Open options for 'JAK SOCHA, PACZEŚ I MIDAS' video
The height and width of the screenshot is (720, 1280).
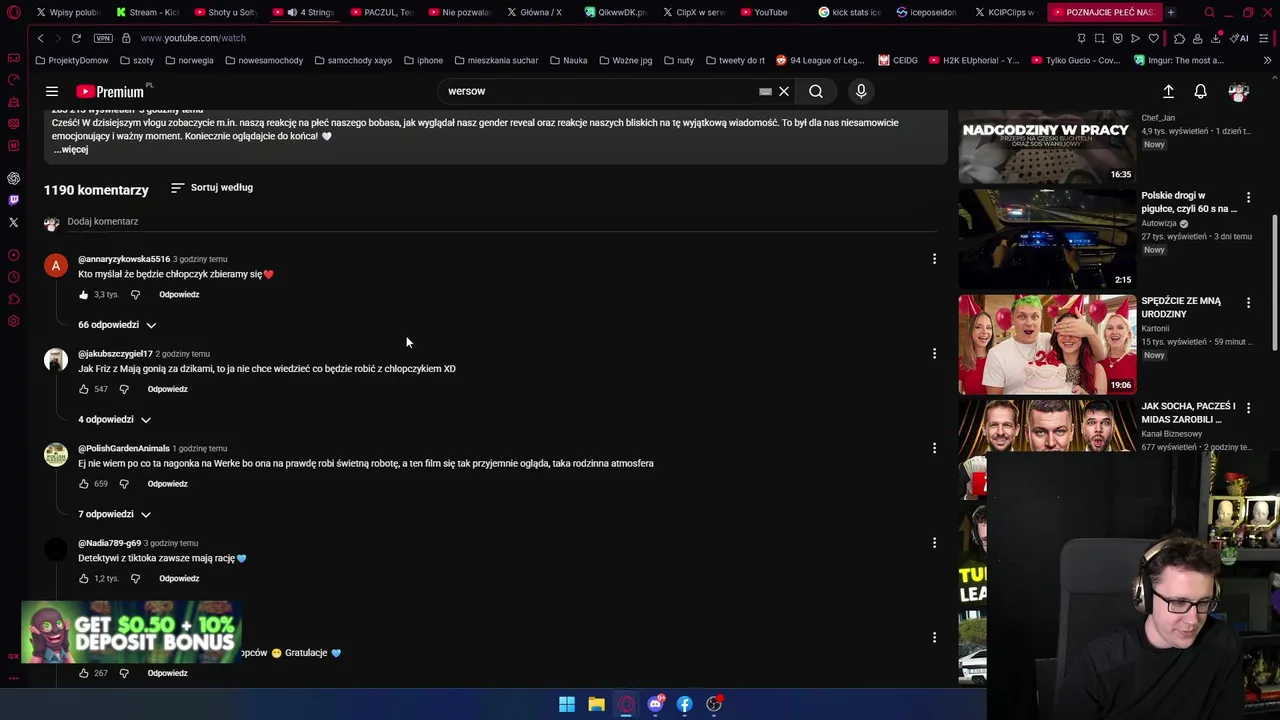tap(1248, 407)
